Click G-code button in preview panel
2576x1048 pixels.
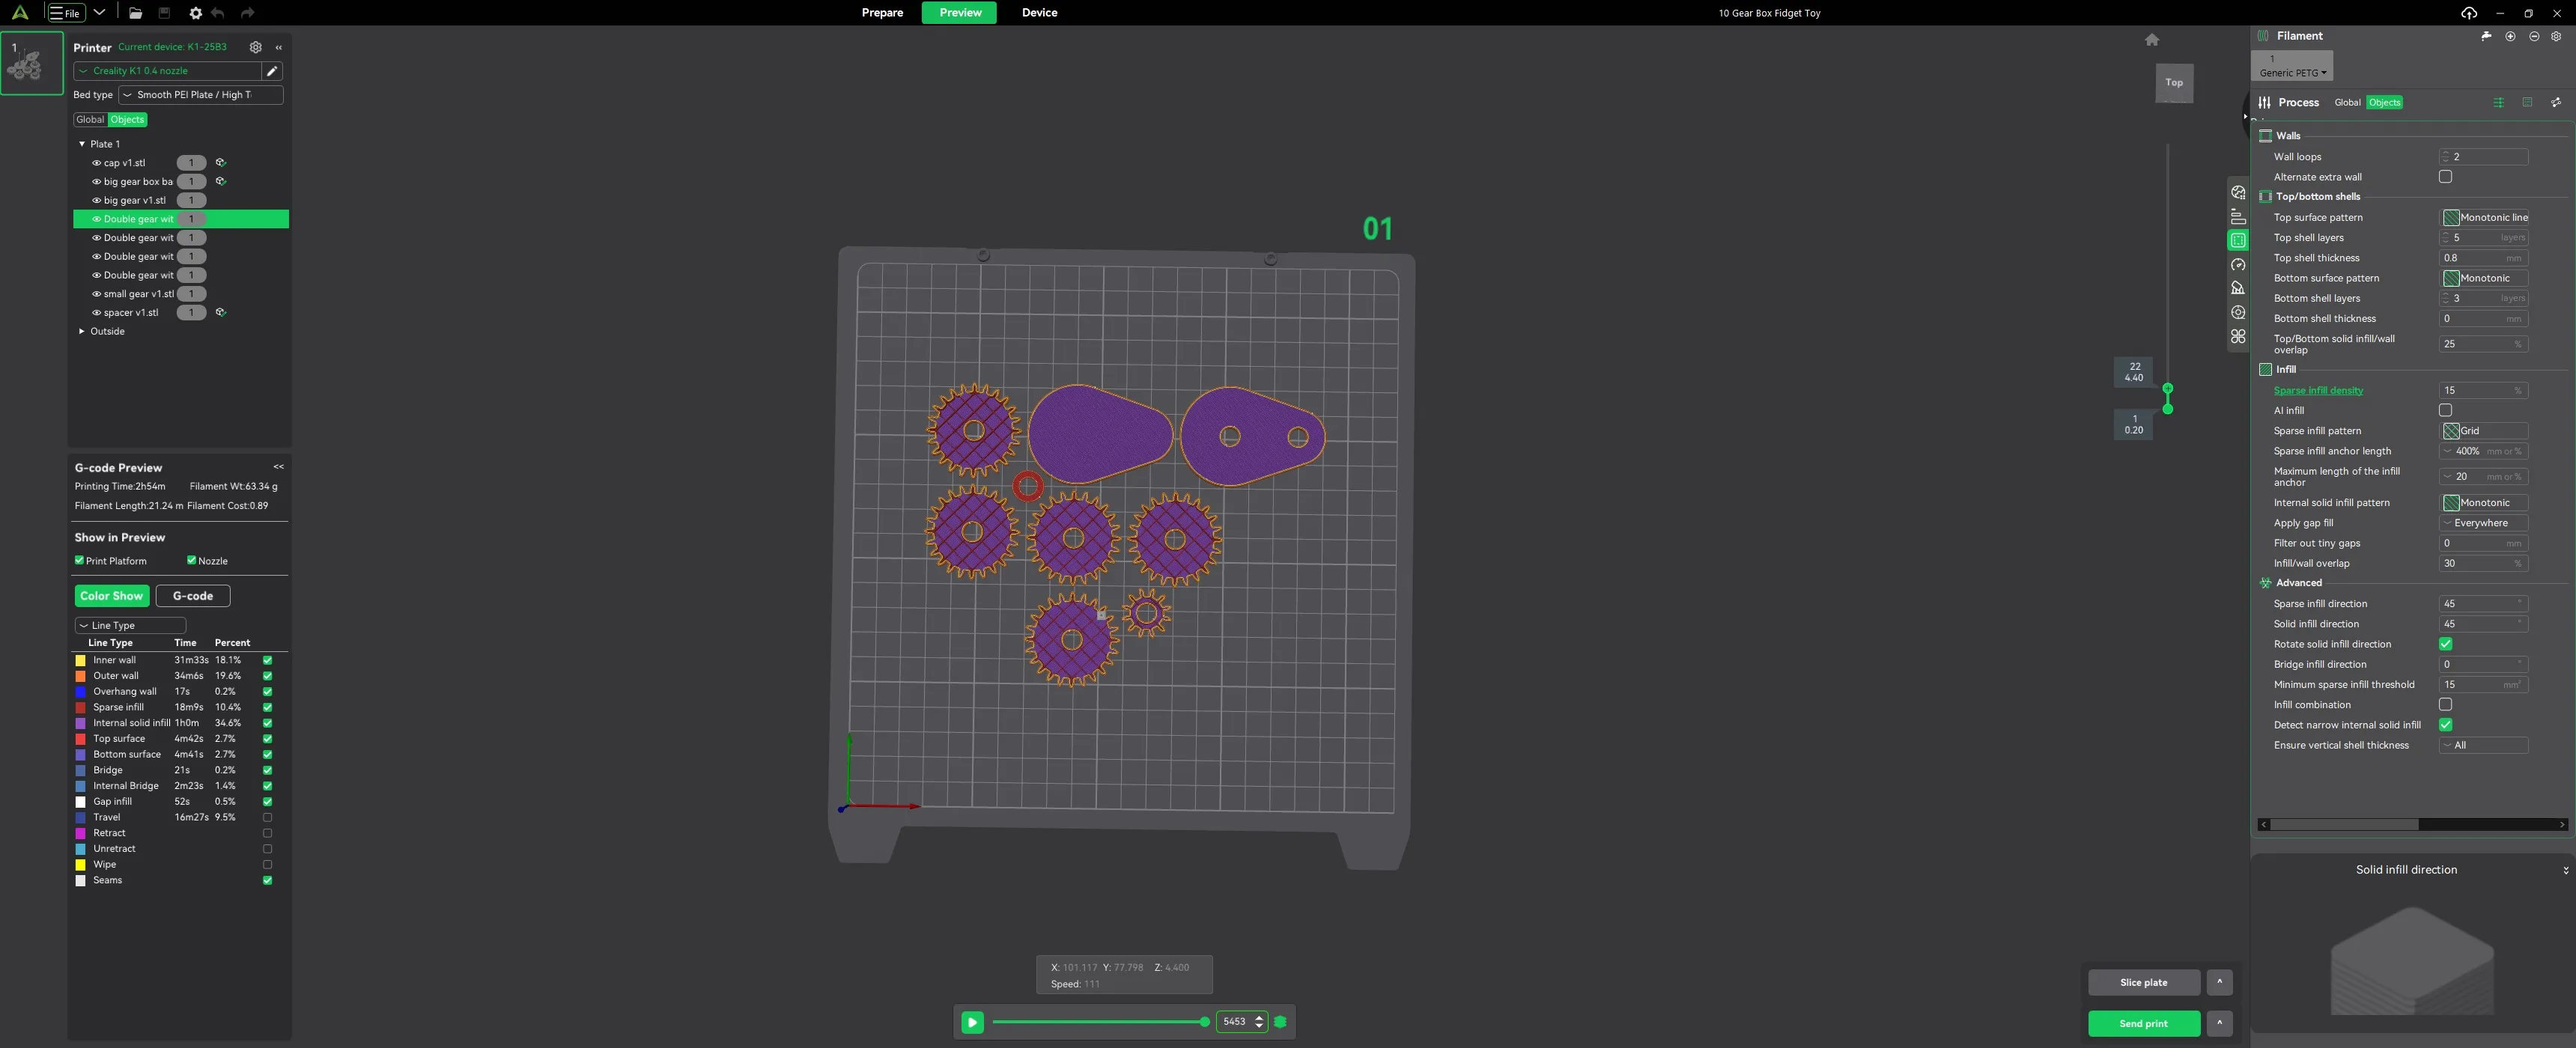click(193, 596)
